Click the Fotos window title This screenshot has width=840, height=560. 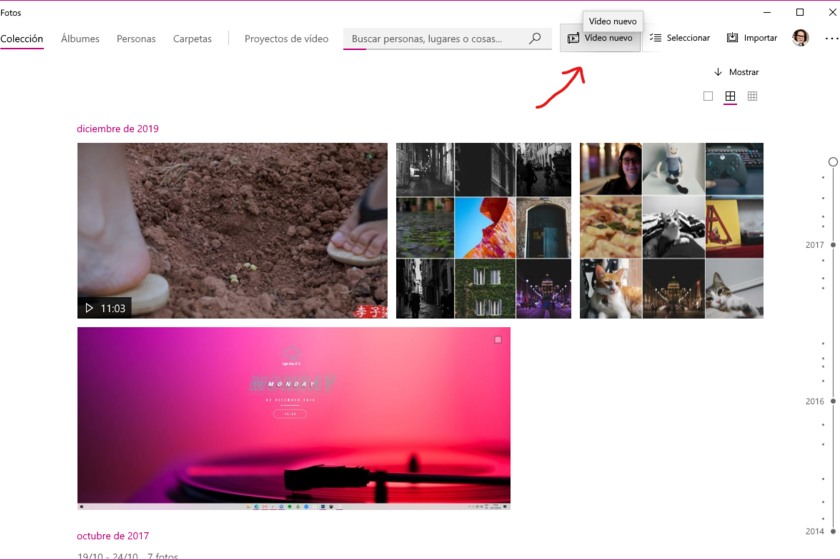(11, 12)
